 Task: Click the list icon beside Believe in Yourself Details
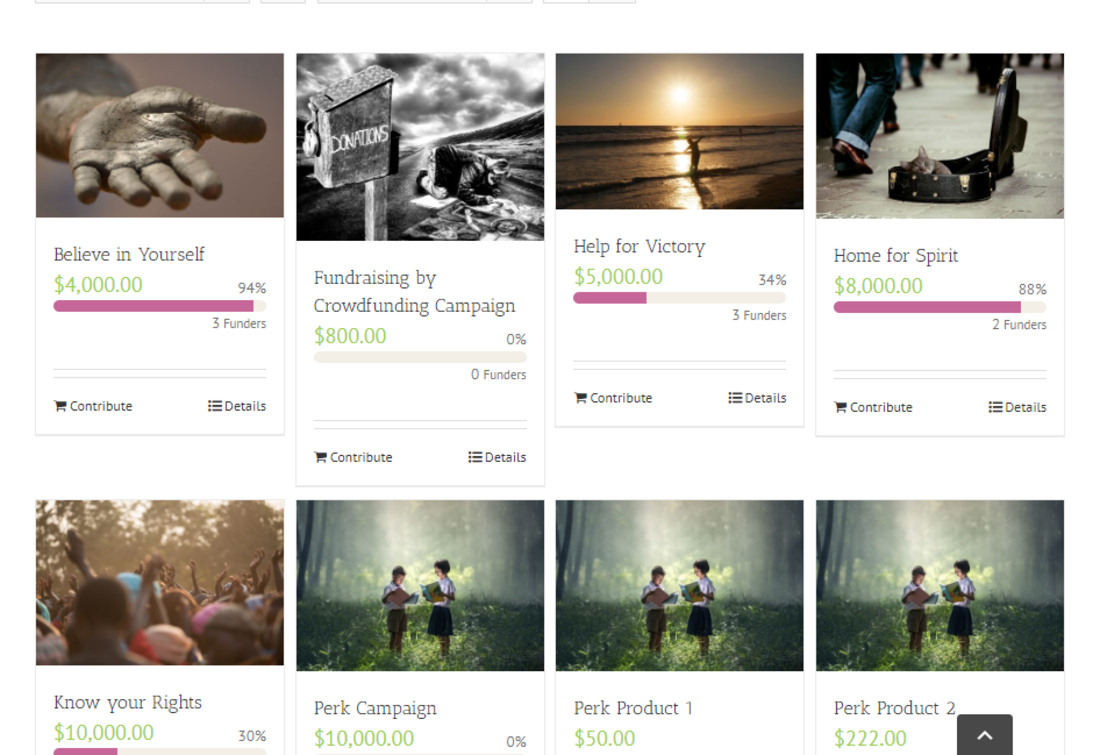pyautogui.click(x=214, y=406)
